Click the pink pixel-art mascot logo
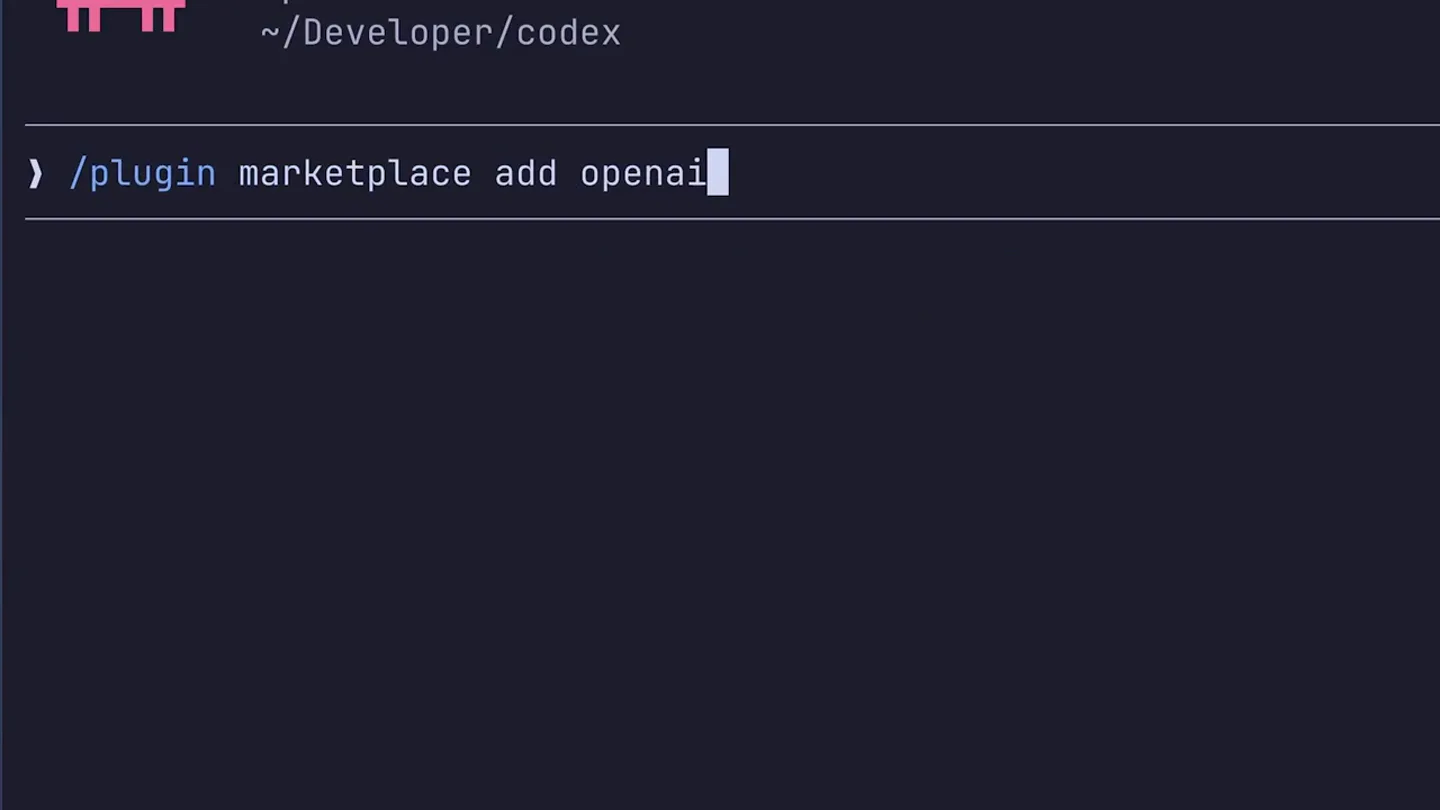The image size is (1440, 810). tap(121, 15)
